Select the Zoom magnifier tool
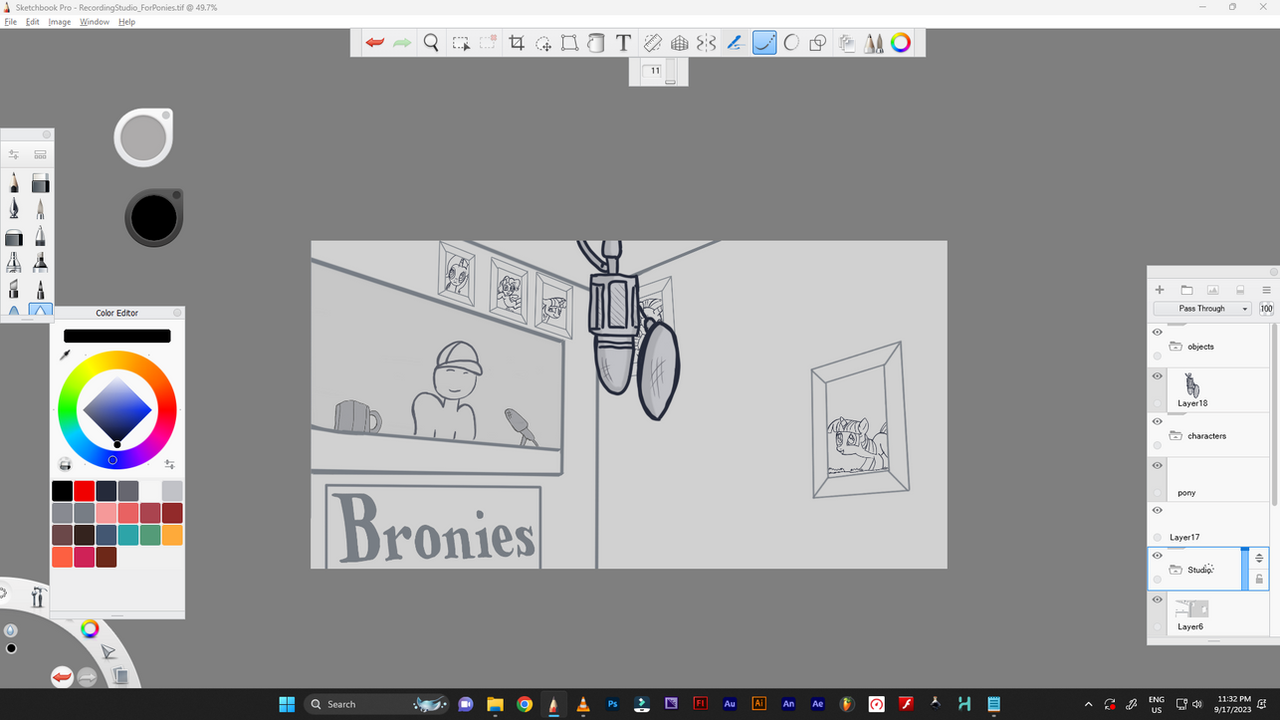The image size is (1280, 720). (x=431, y=43)
